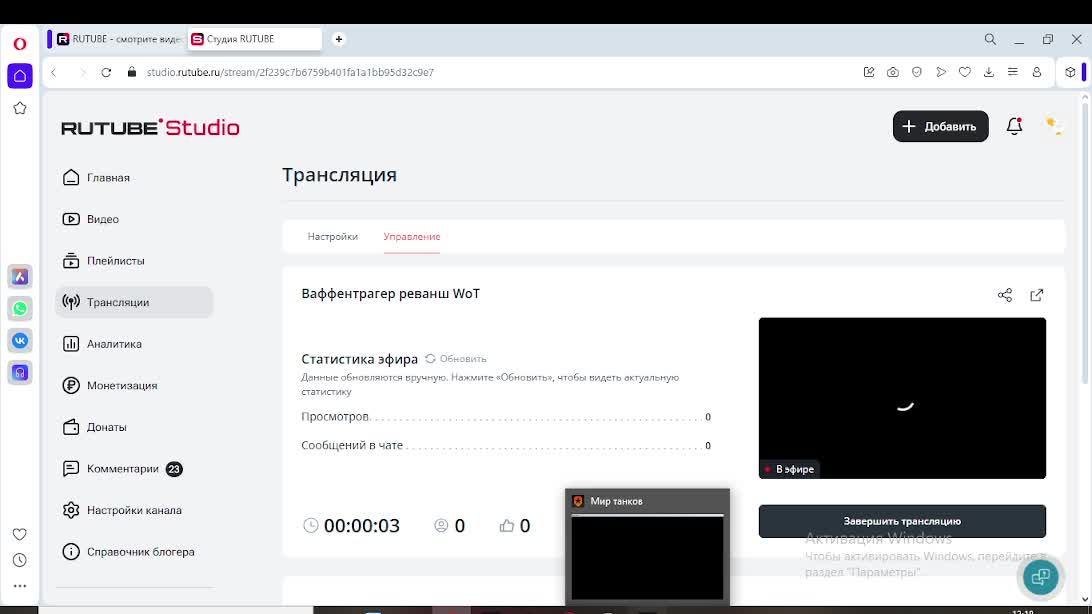
Task: Open bookmarks star in Opera sidebar
Action: point(20,108)
